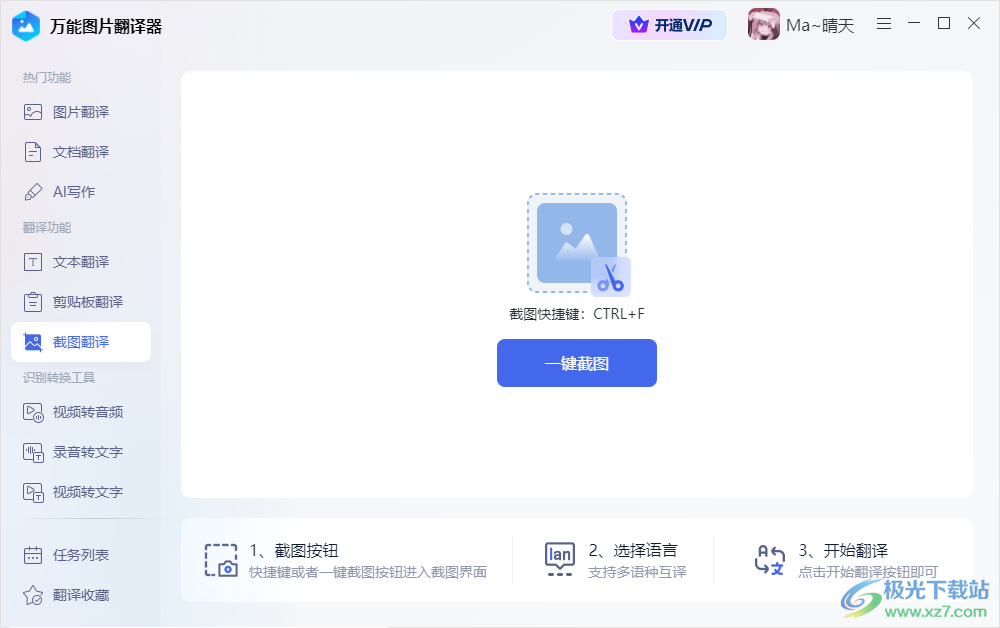Switch to 文本翻译 menu label

81,262
